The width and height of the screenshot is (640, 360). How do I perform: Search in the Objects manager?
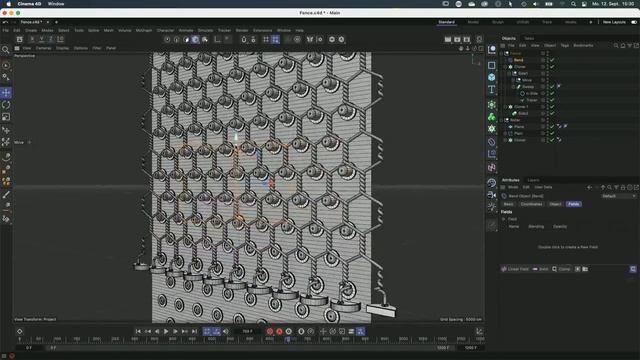(616, 46)
